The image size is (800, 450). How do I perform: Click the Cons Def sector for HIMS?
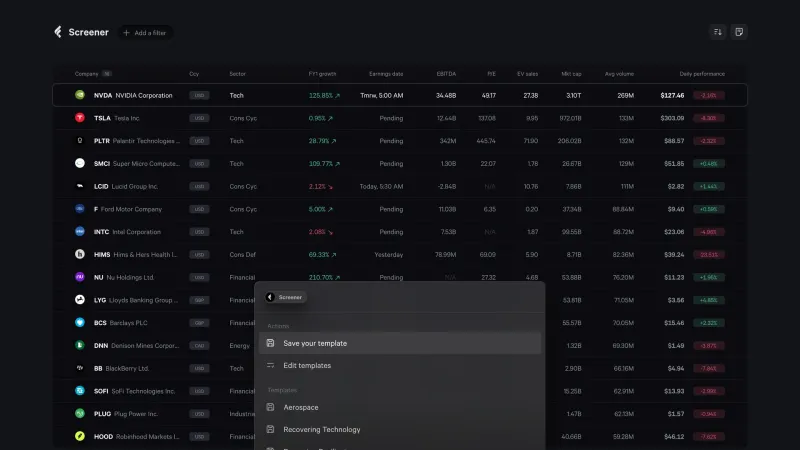[242, 255]
